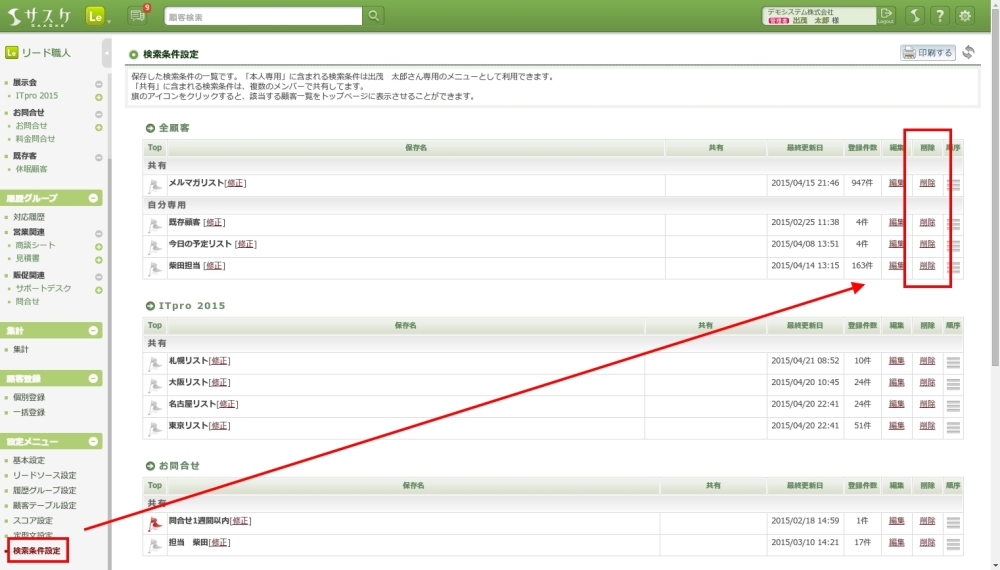The width and height of the screenshot is (1000, 570).
Task: Toggle the Top flag for メルマガリスト
Action: (155, 185)
